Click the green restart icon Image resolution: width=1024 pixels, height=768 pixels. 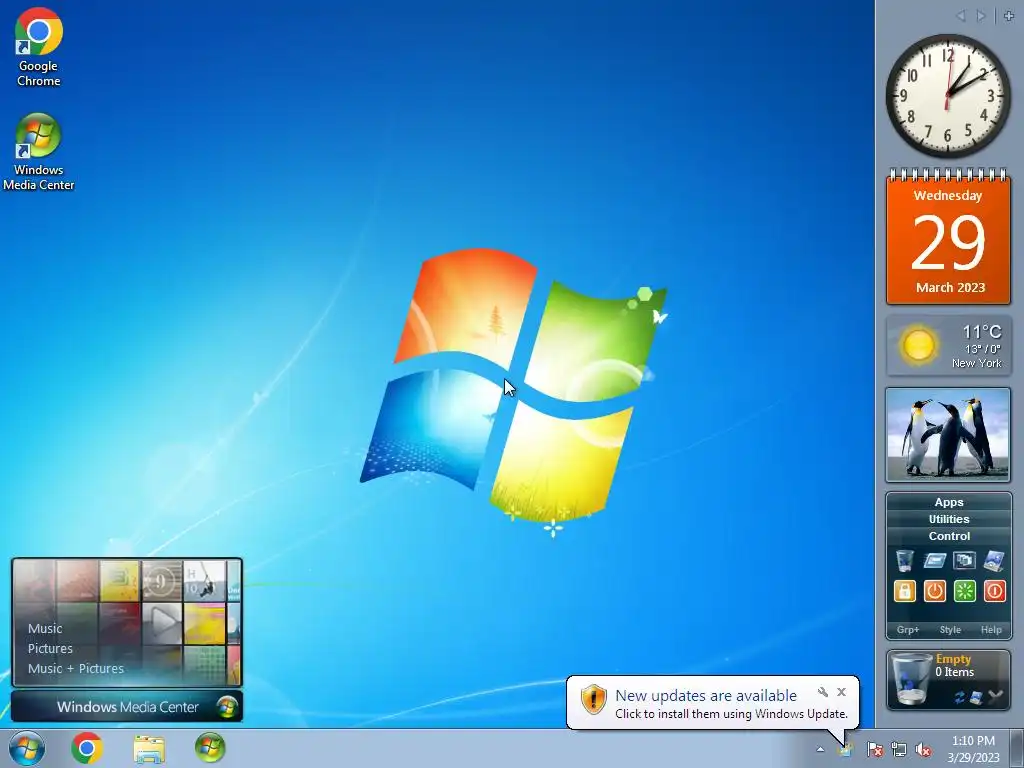(x=965, y=591)
